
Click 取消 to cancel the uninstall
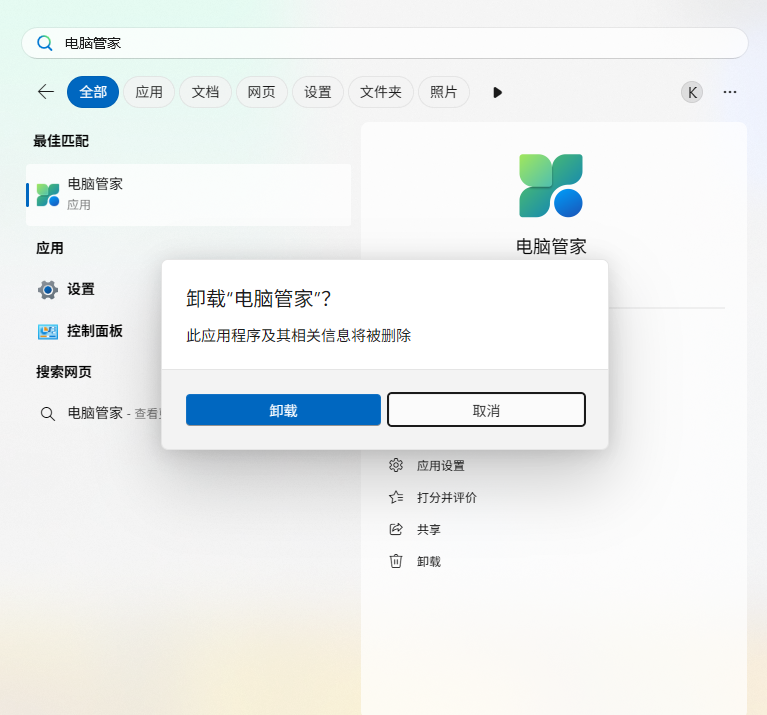coord(486,410)
